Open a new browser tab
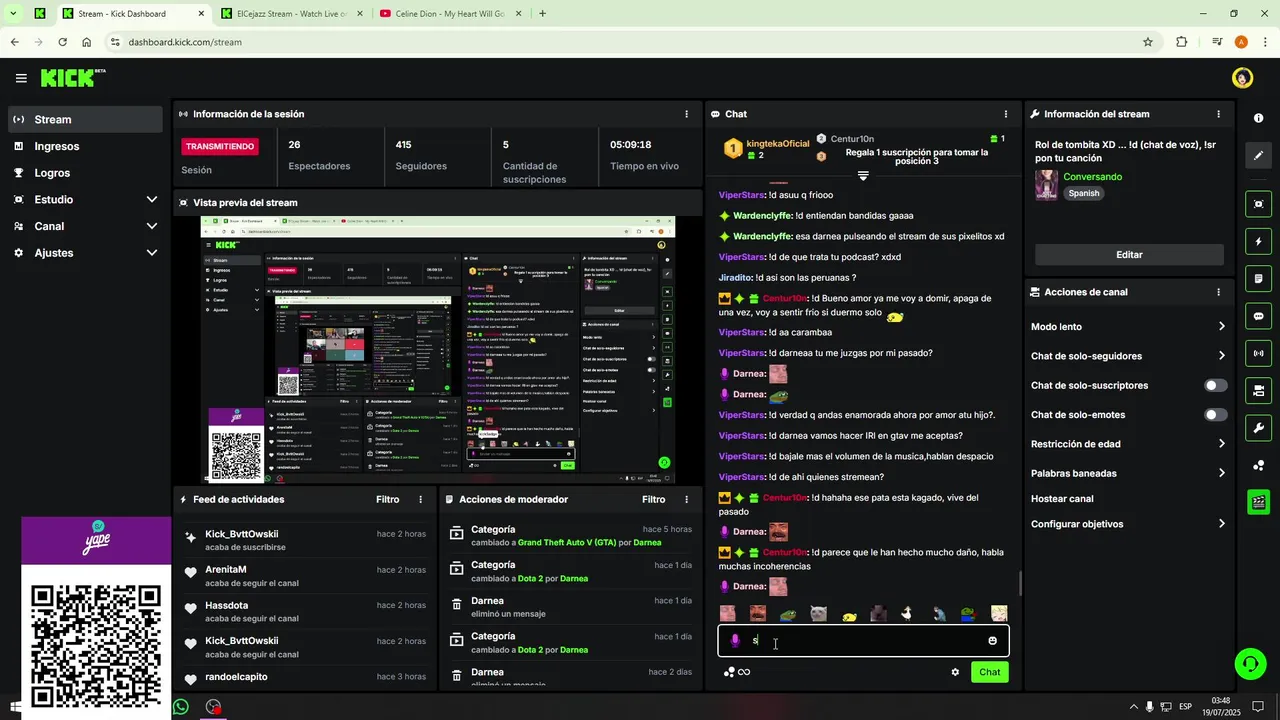This screenshot has height=720, width=1280. 543,14
